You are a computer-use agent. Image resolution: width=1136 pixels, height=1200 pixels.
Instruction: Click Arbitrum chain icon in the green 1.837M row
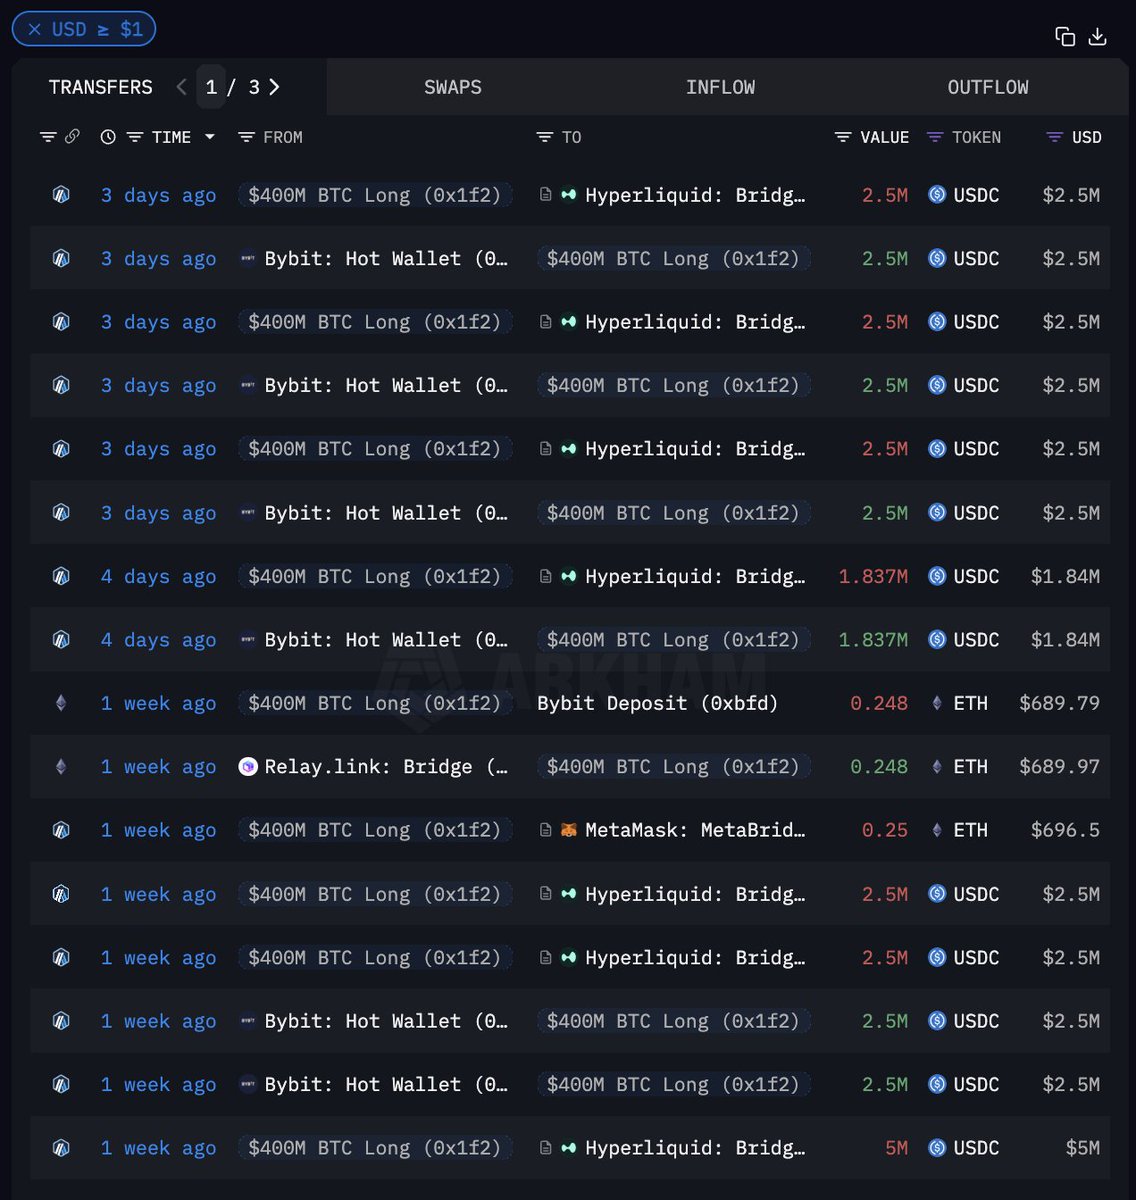click(x=61, y=640)
